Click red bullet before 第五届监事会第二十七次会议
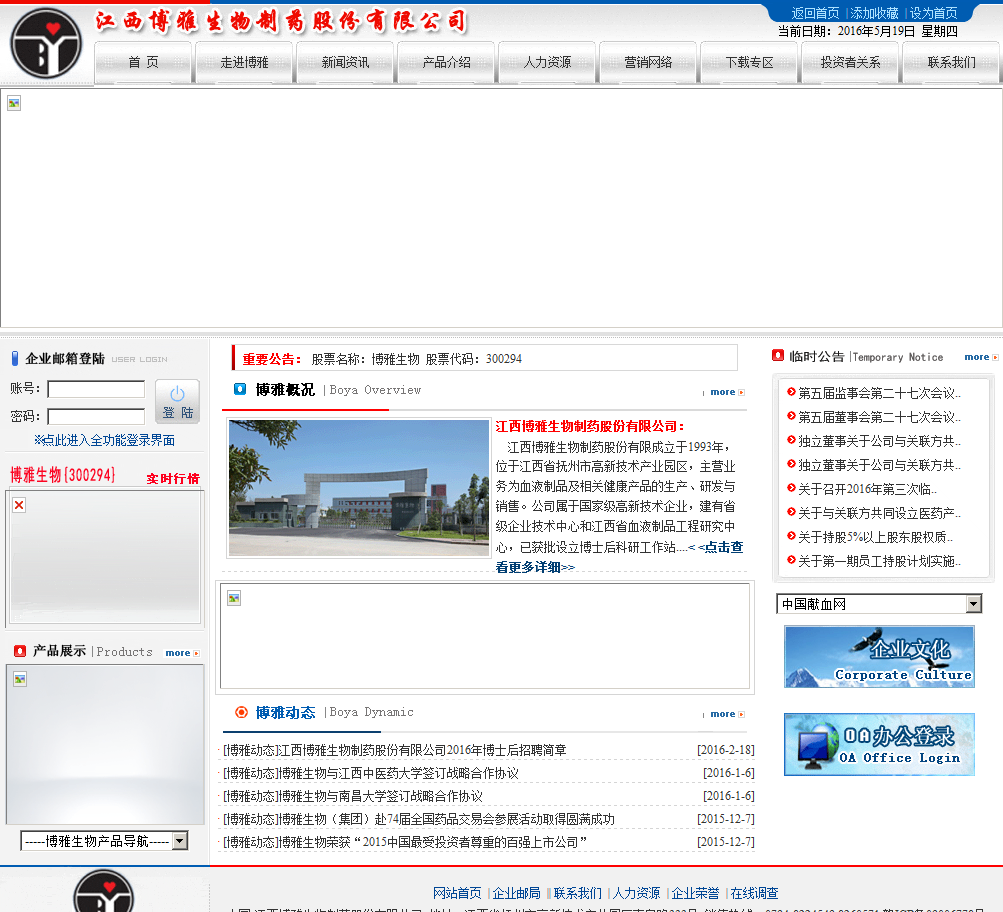This screenshot has height=912, width=1003. (791, 392)
